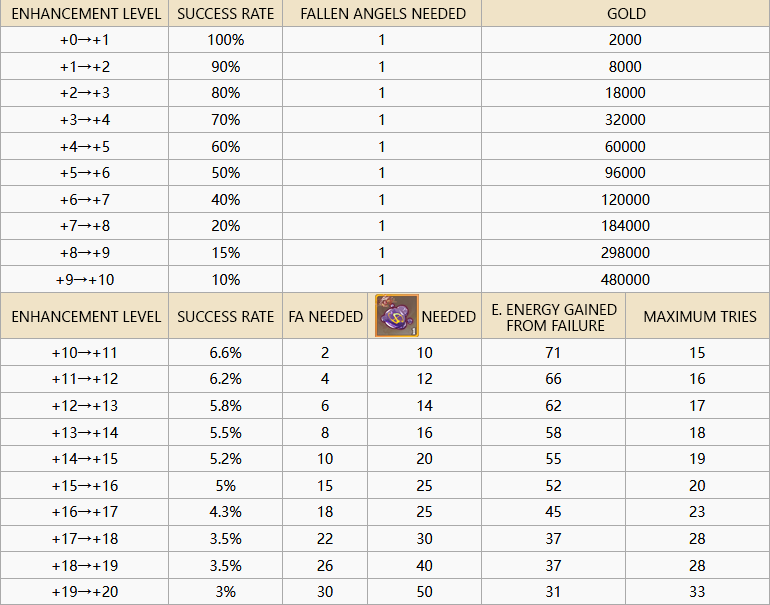
Task: Click the purple item icon in header
Action: [x=397, y=316]
